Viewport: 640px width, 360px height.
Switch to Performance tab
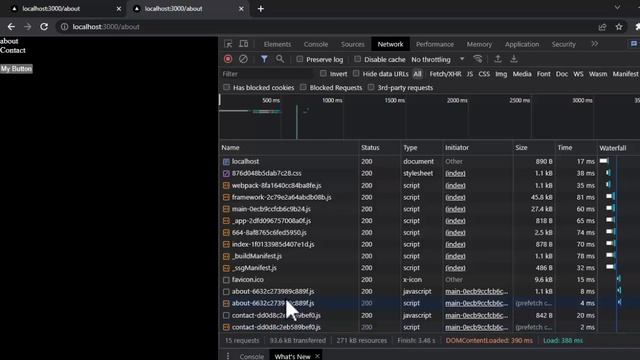click(435, 44)
